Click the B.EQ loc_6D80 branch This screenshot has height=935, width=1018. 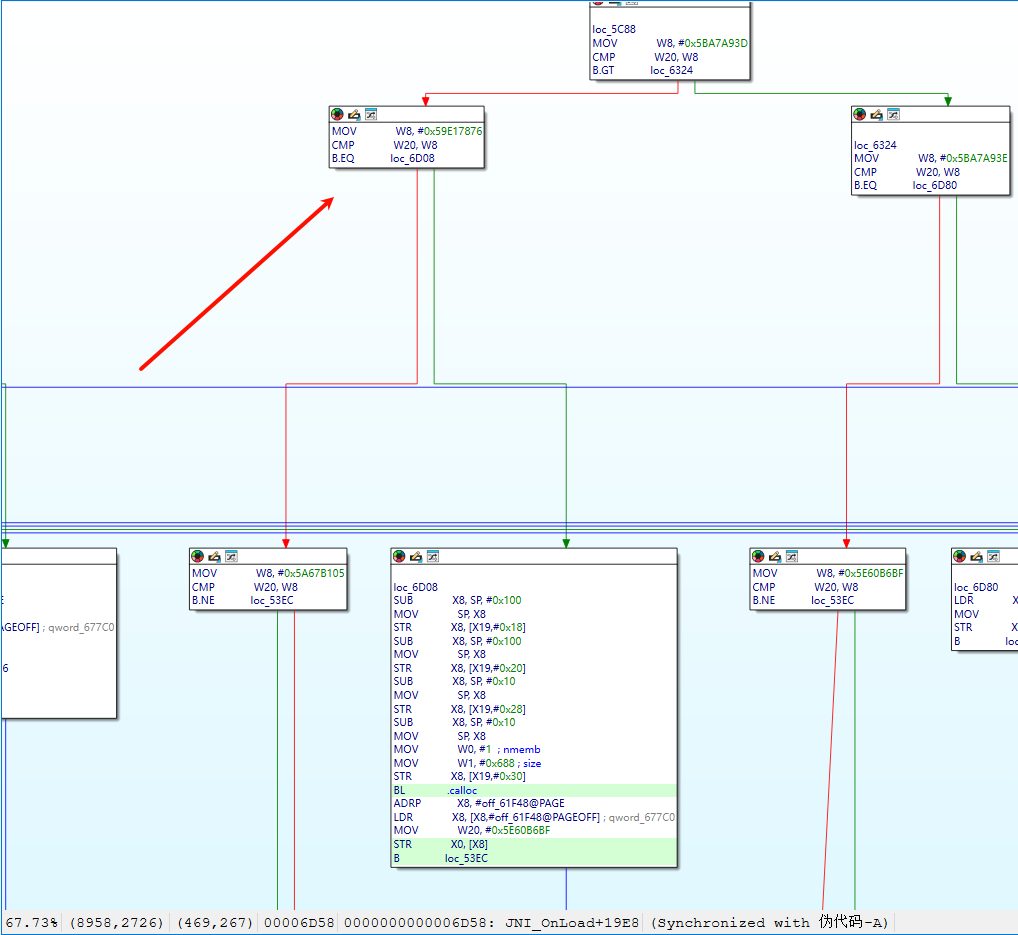(905, 186)
